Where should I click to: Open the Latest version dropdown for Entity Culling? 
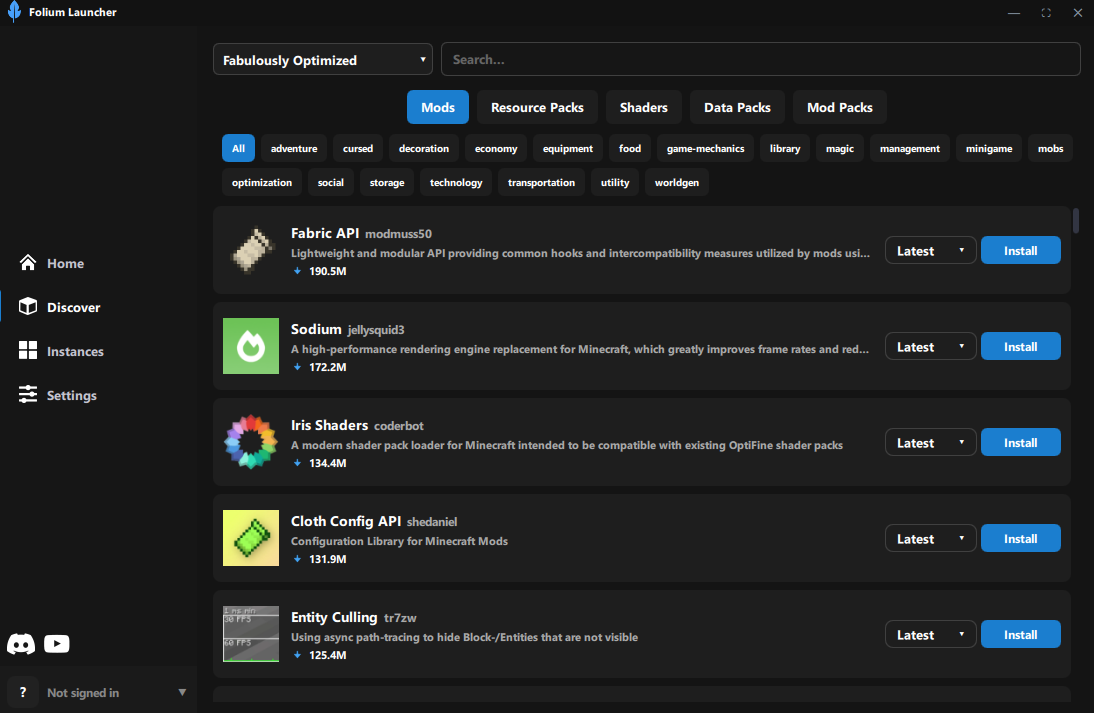pyautogui.click(x=930, y=635)
